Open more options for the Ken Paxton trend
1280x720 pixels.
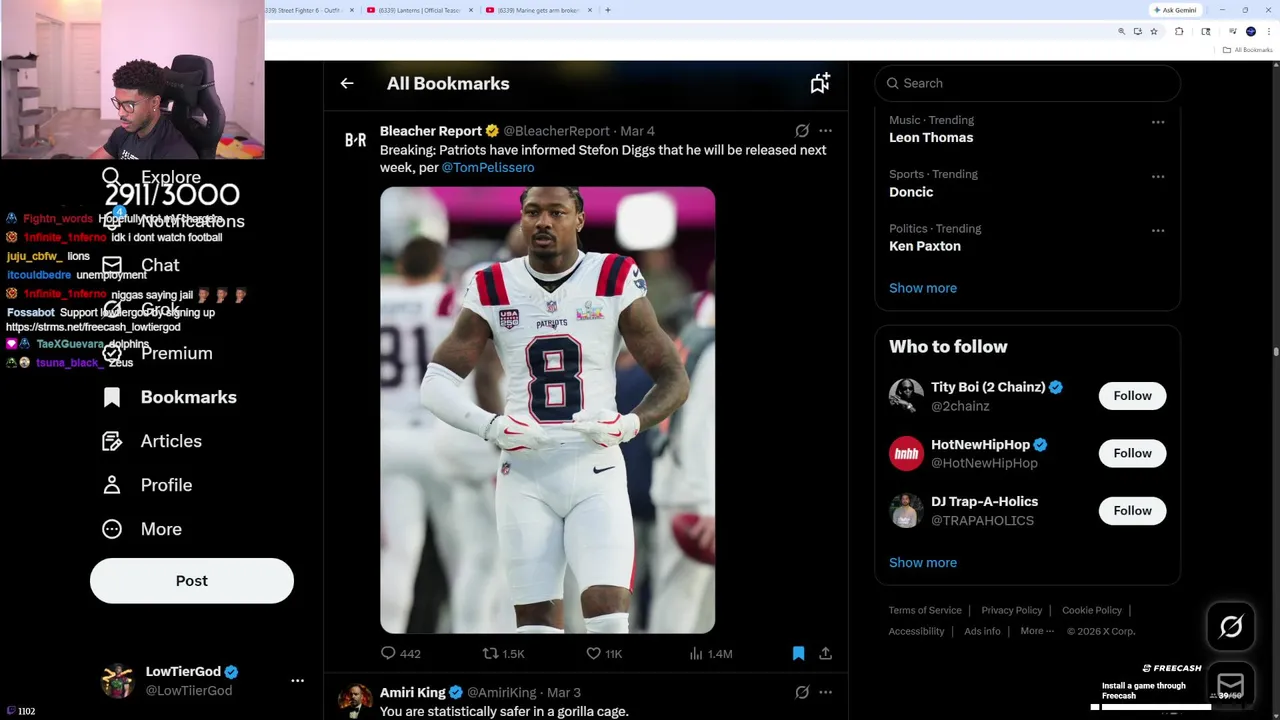(x=1158, y=230)
